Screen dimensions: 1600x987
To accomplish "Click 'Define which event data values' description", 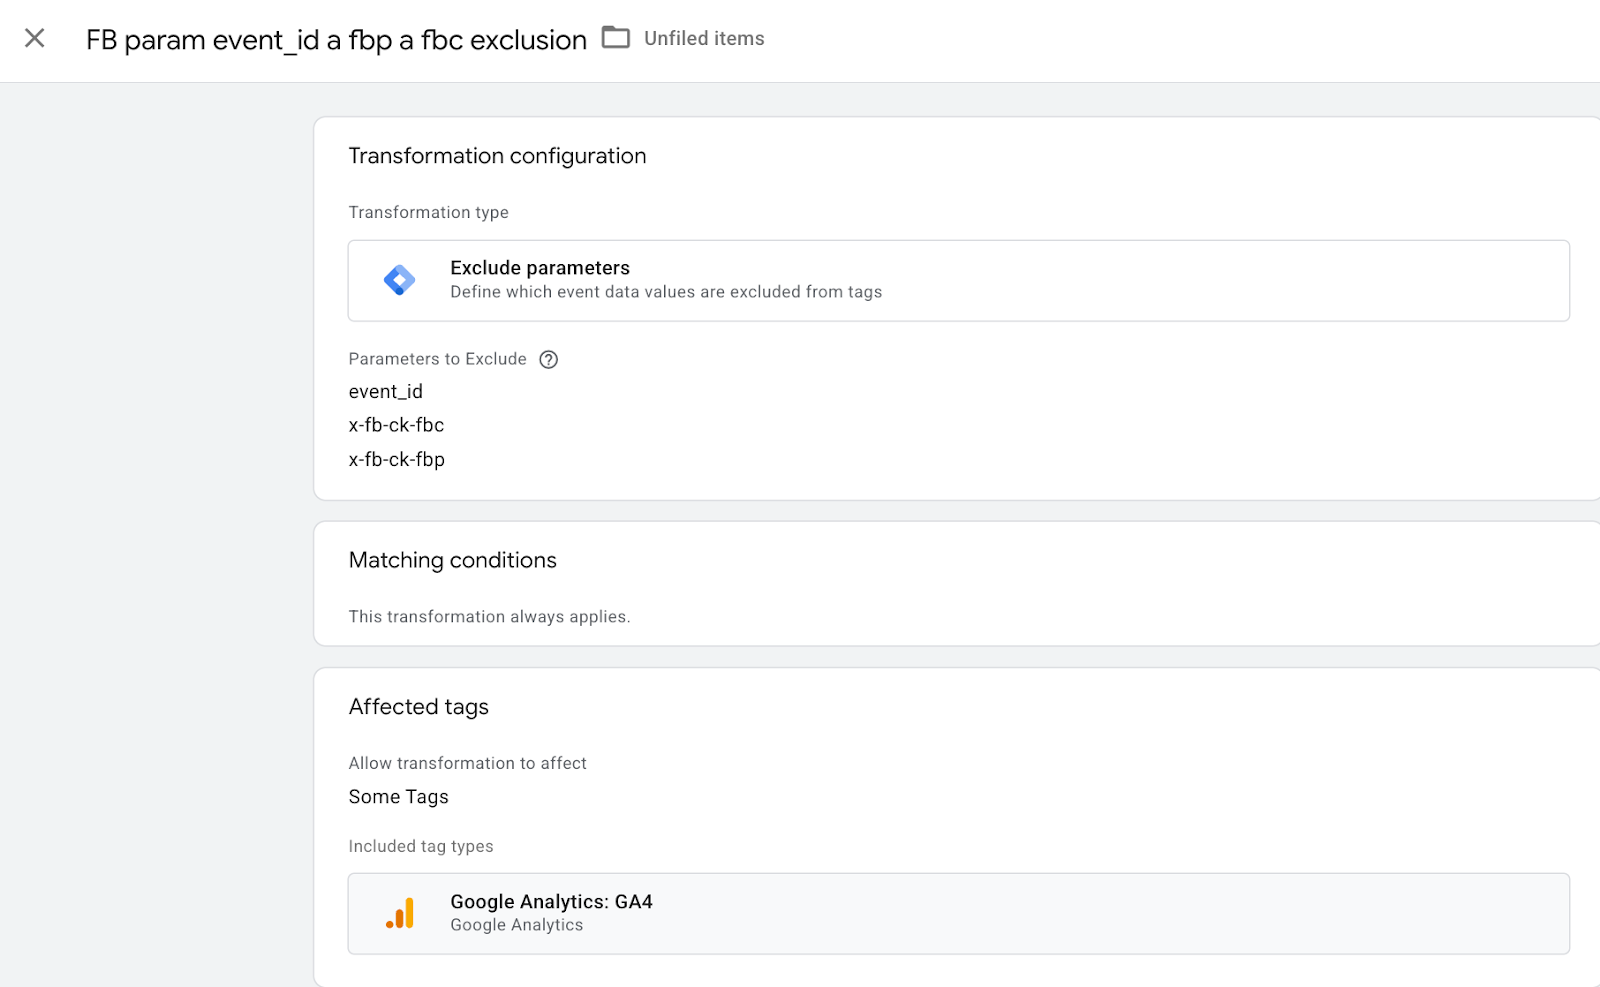I will [x=666, y=292].
